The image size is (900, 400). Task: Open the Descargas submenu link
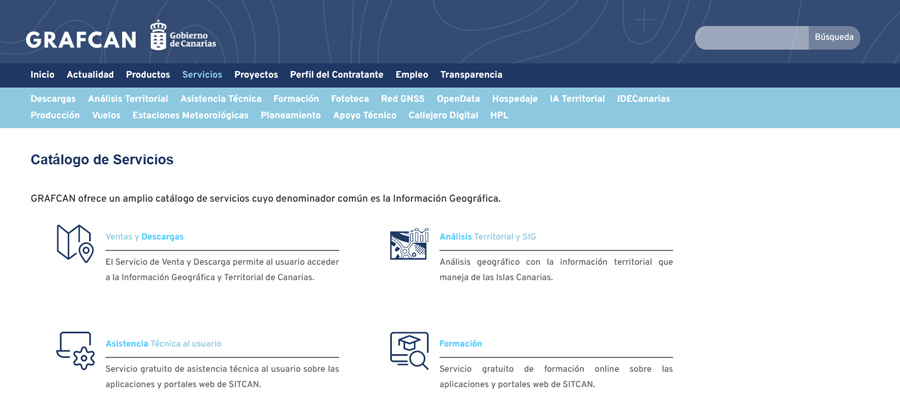tap(53, 99)
